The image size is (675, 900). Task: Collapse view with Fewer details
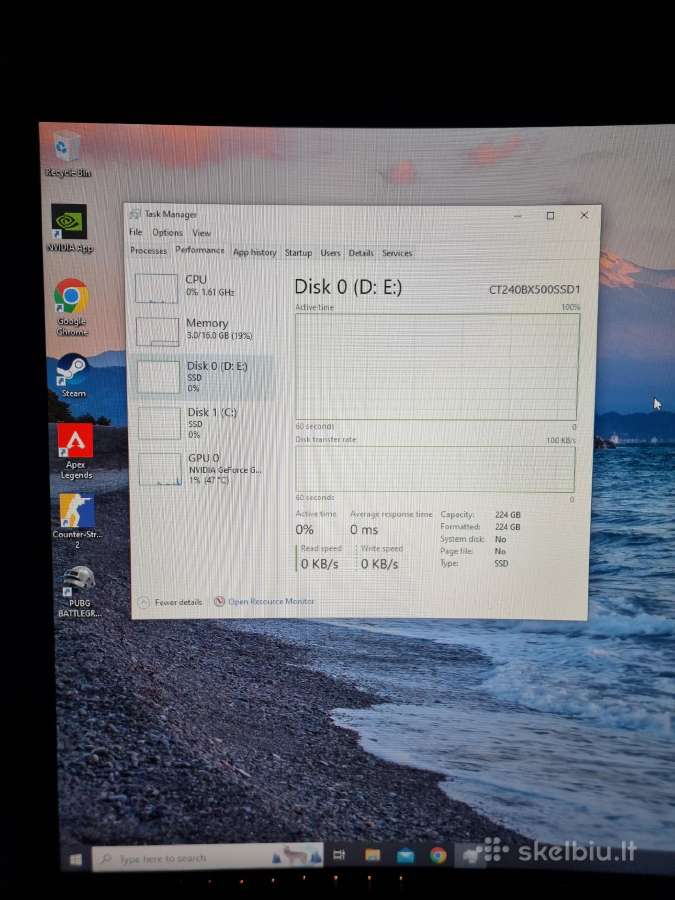coord(171,602)
